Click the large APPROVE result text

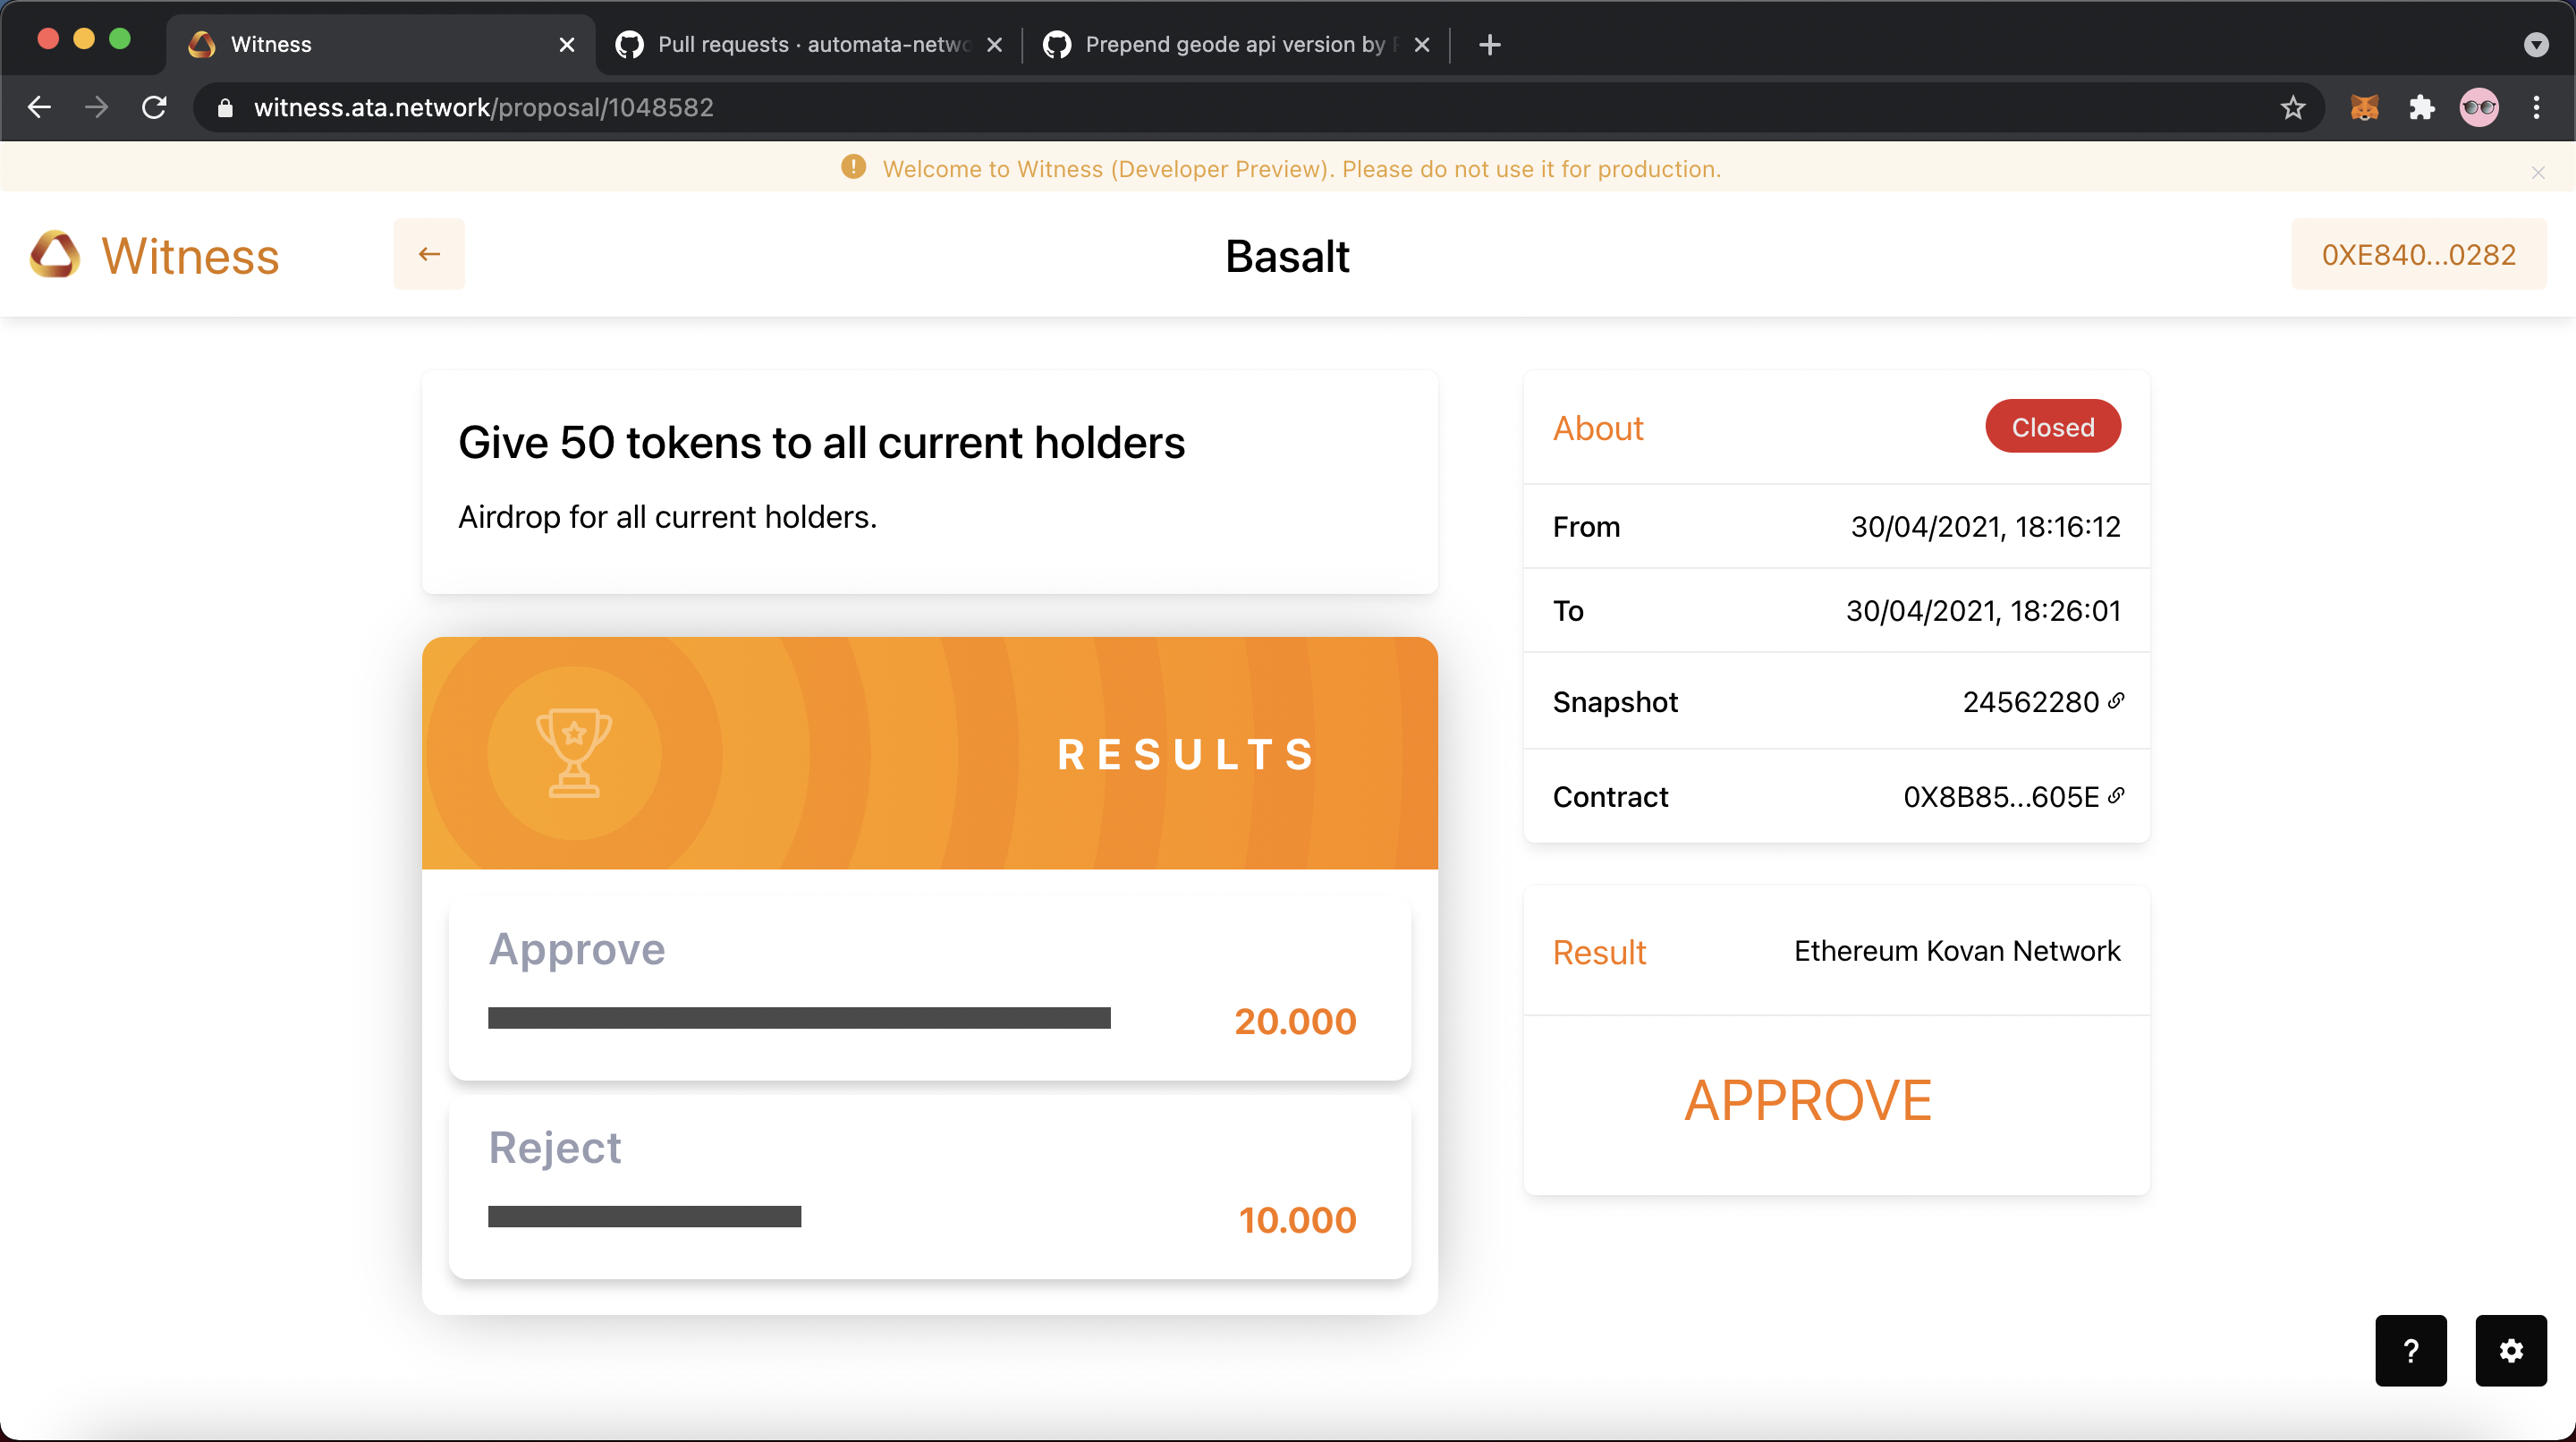point(1808,1100)
